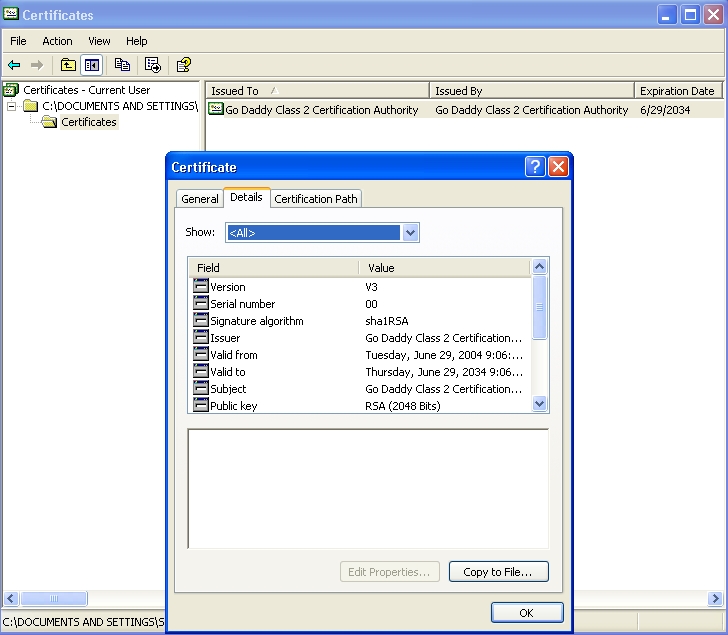Click the Field column header
The image size is (728, 635).
pyautogui.click(x=274, y=268)
